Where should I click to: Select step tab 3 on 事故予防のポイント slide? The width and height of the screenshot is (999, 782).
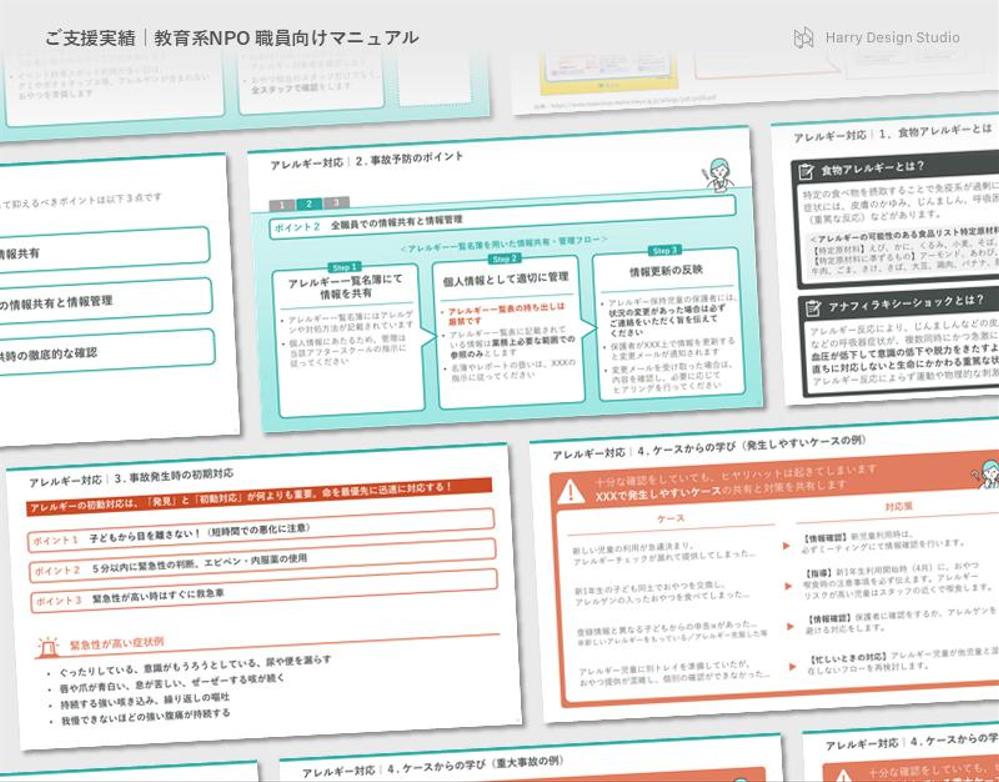tap(337, 203)
